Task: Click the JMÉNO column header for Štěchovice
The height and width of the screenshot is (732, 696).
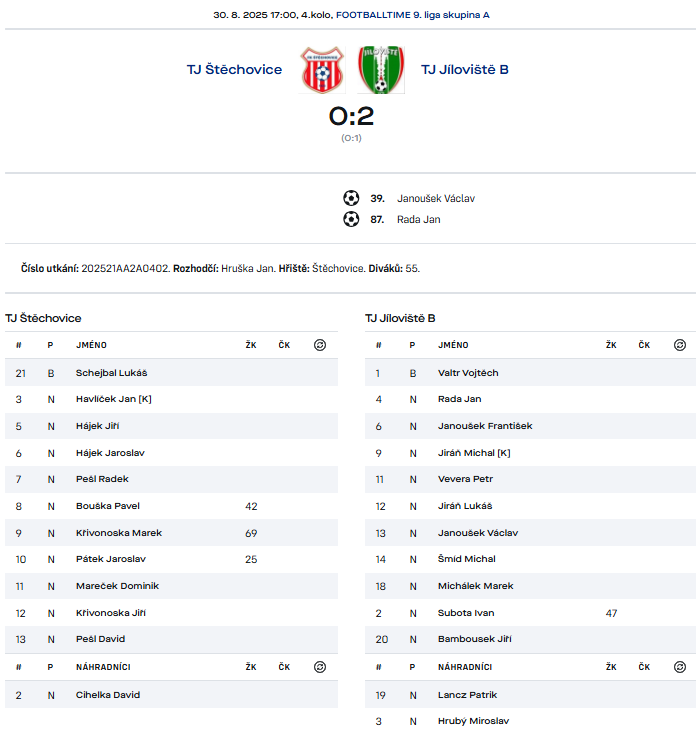Action: (x=91, y=345)
